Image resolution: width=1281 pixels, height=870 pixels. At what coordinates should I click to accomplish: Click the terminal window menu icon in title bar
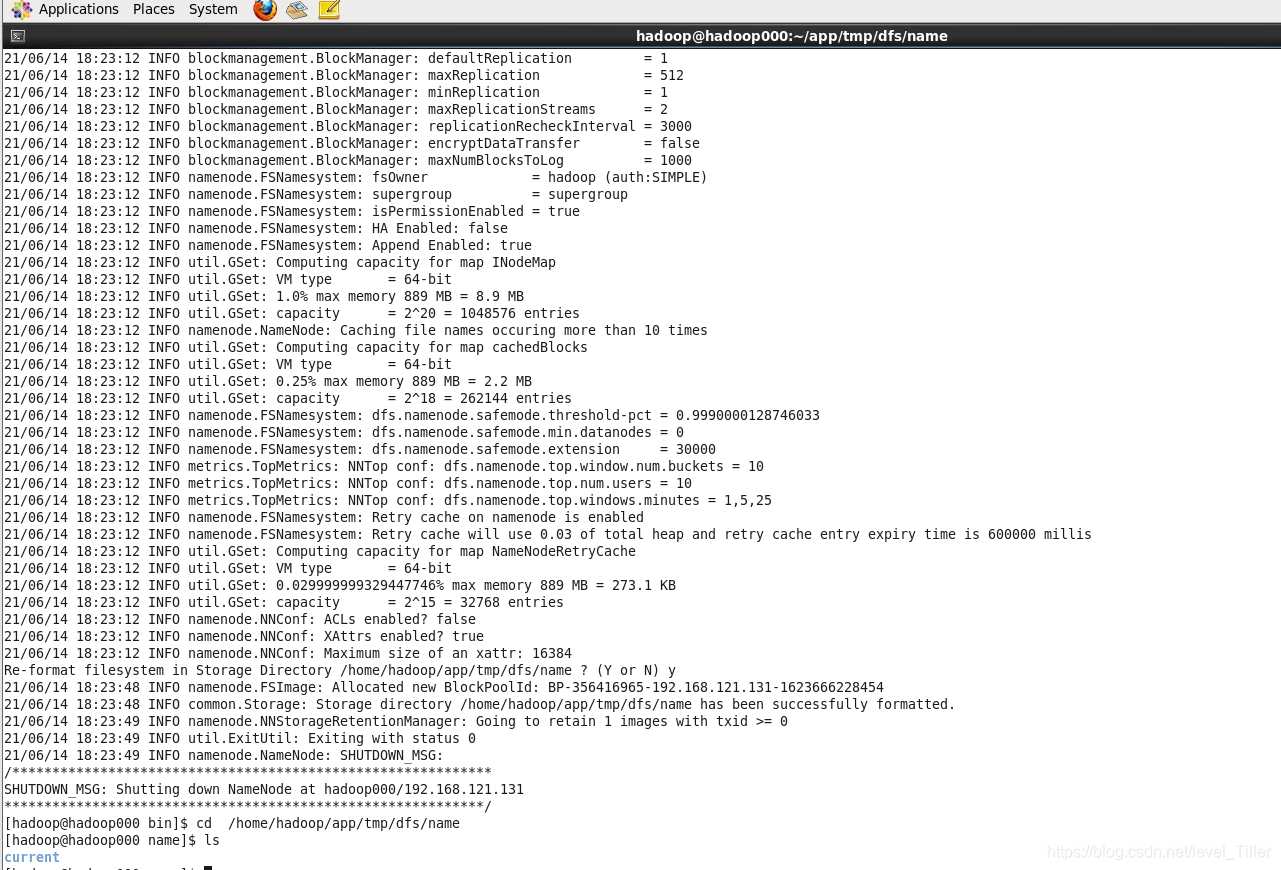click(x=18, y=36)
